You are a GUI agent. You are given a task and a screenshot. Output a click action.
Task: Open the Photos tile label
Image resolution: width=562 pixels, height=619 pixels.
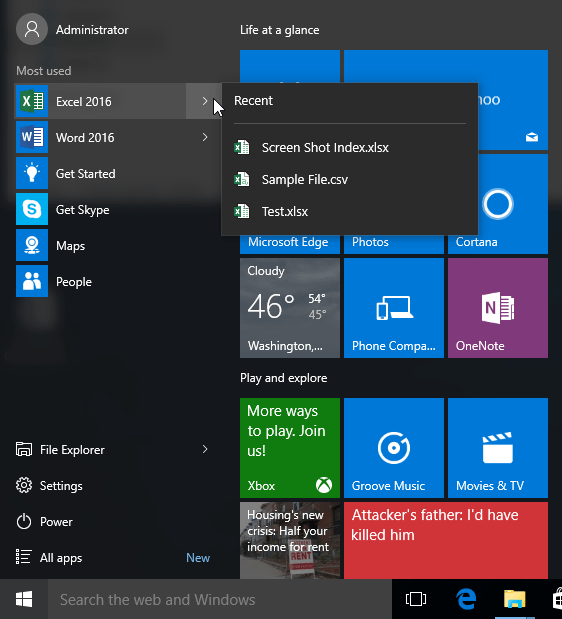[370, 242]
